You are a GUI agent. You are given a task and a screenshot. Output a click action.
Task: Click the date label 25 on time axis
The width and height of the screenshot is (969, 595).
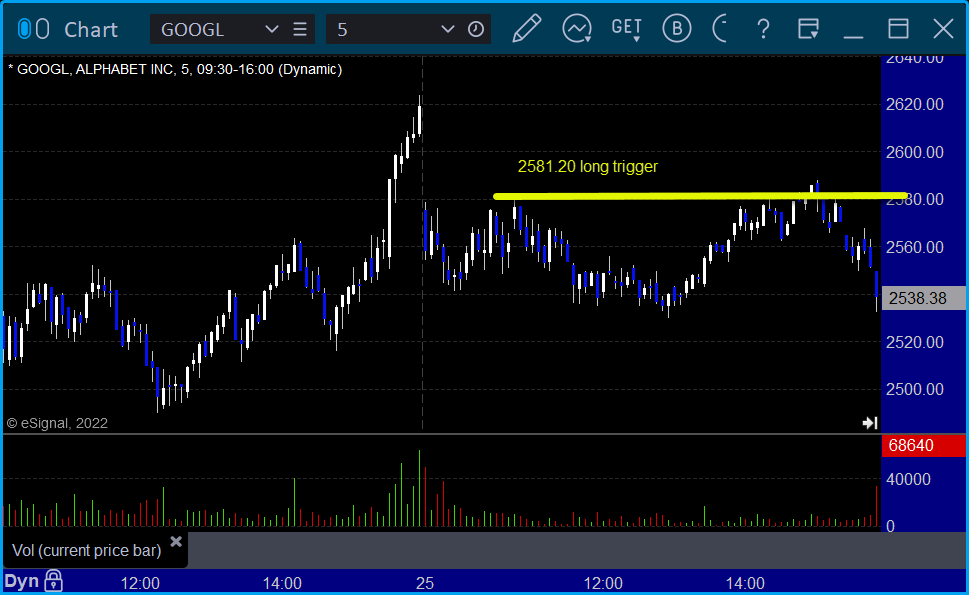tap(425, 583)
